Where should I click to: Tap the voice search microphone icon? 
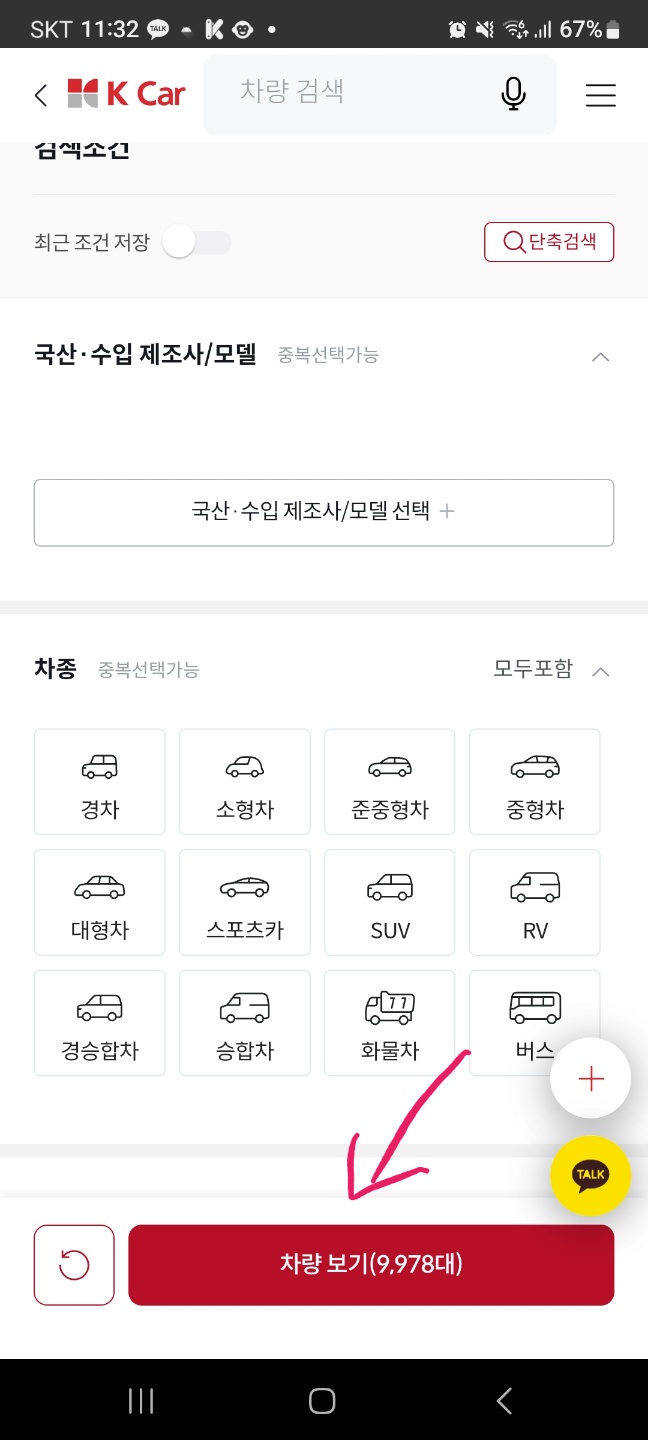click(x=513, y=94)
